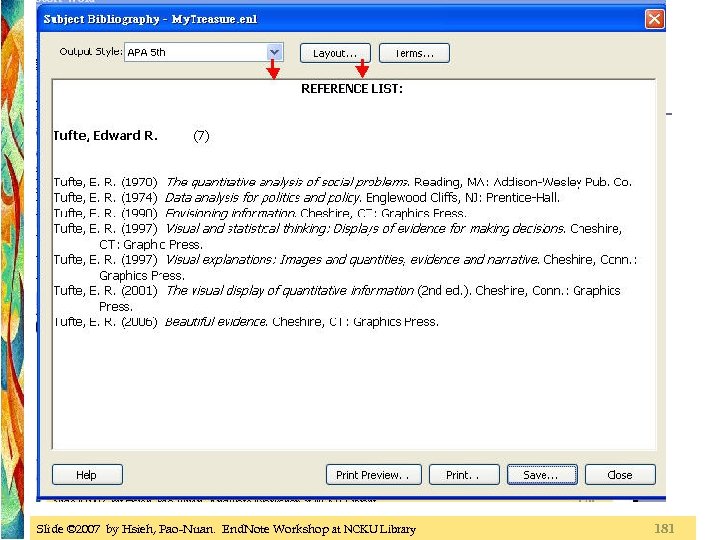The width and height of the screenshot is (720, 540).
Task: Click the (7) record count
Action: 201,136
